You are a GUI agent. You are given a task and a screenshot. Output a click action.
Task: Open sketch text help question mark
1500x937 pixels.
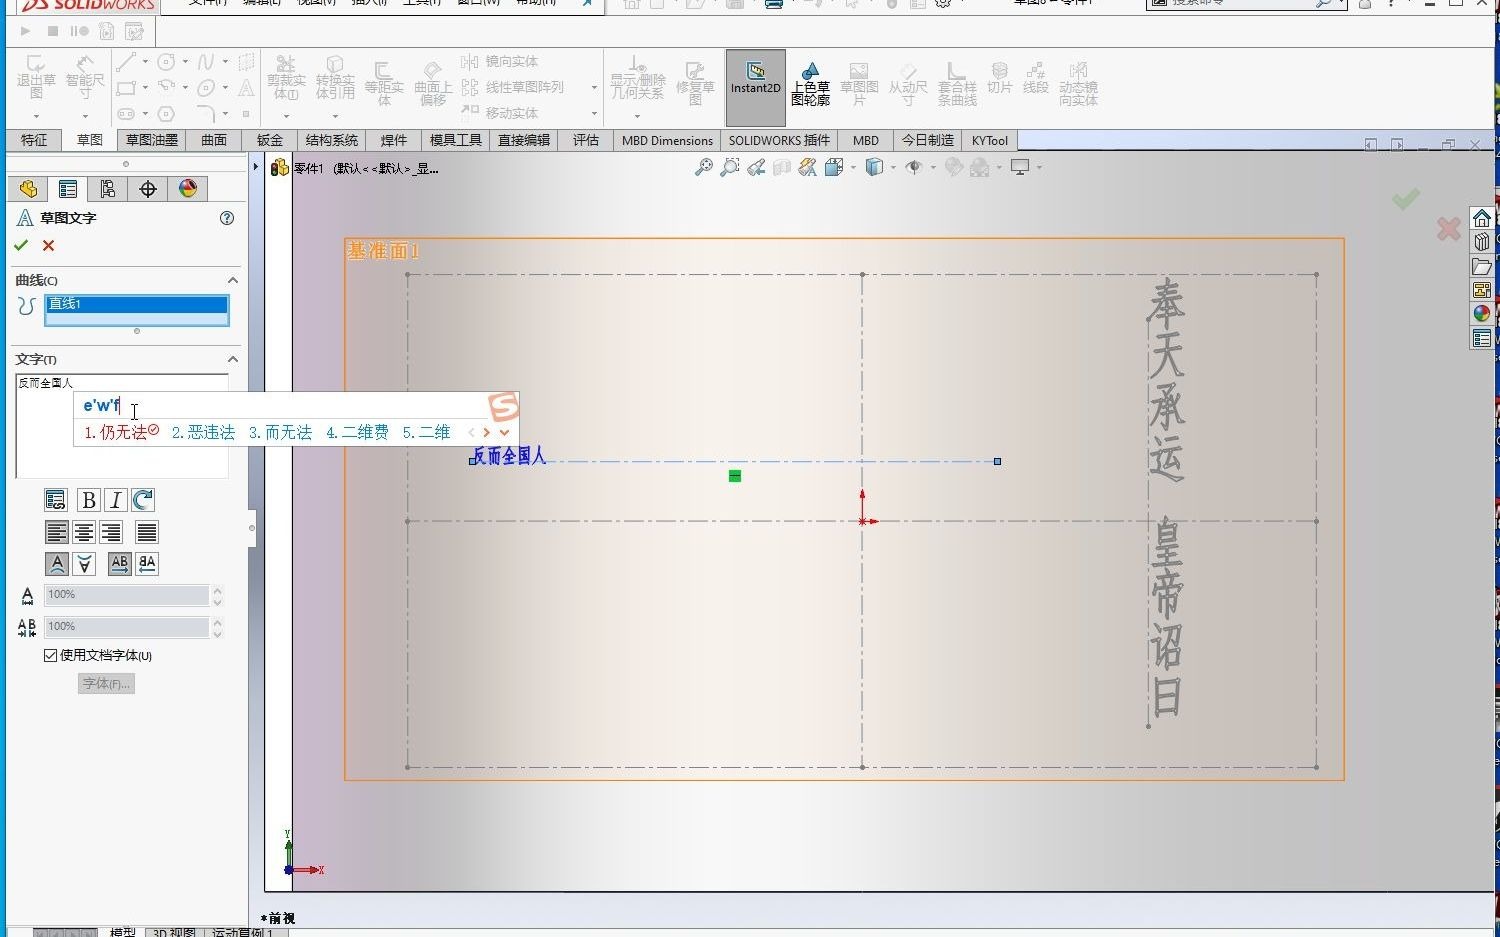[227, 218]
